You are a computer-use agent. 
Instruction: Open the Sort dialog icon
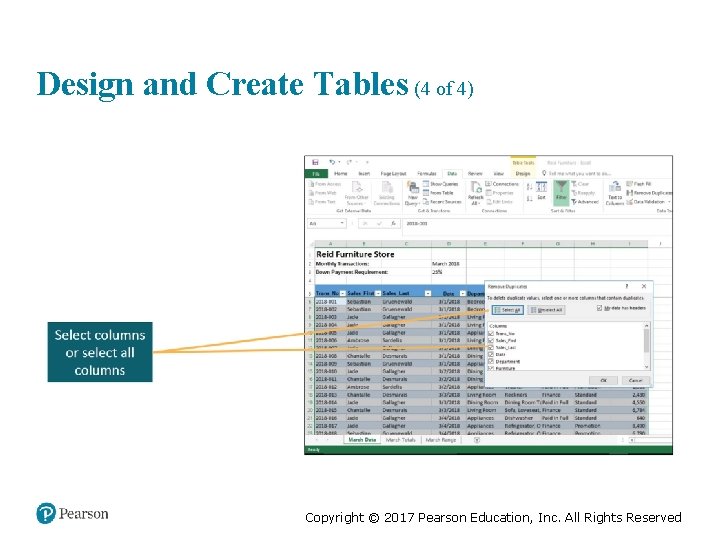coord(541,187)
